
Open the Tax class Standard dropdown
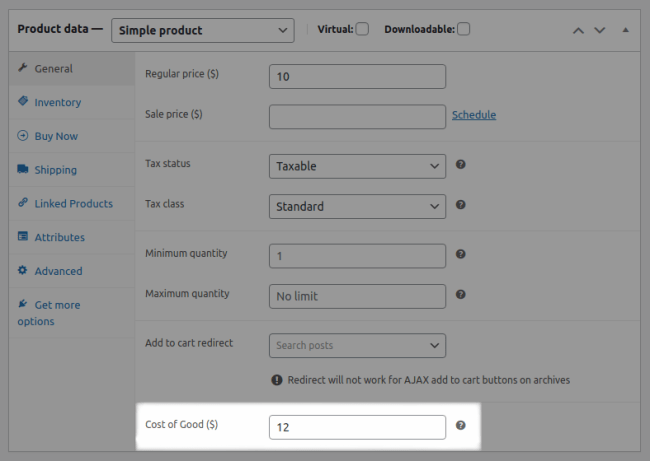357,206
